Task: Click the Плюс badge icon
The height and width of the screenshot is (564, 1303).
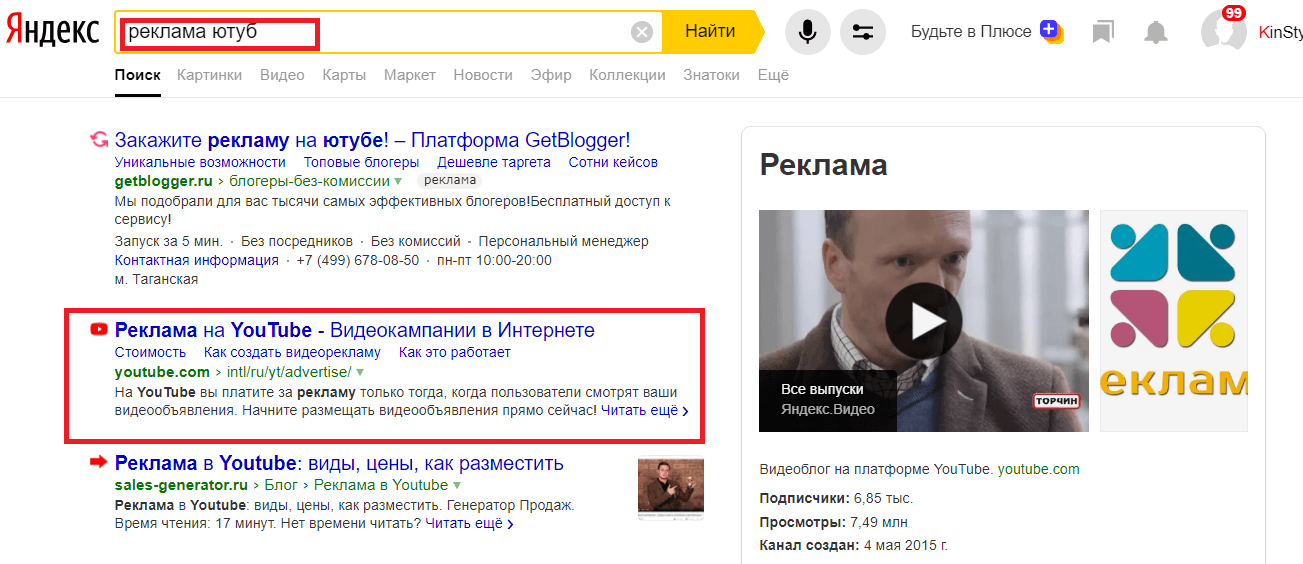Action: click(x=1050, y=31)
